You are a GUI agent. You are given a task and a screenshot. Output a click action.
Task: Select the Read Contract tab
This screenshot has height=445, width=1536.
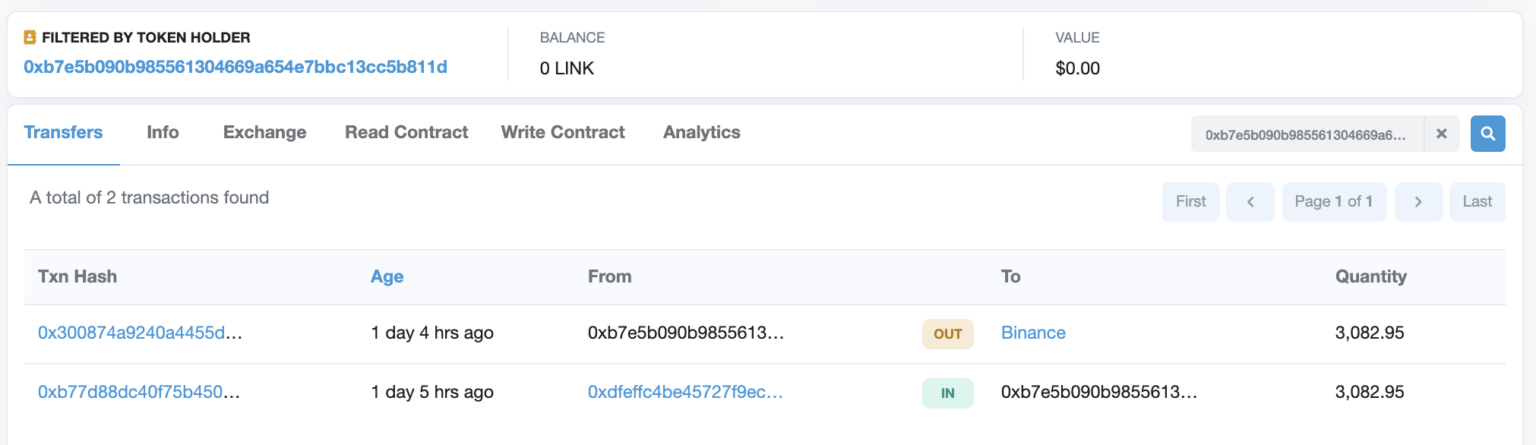click(x=406, y=132)
